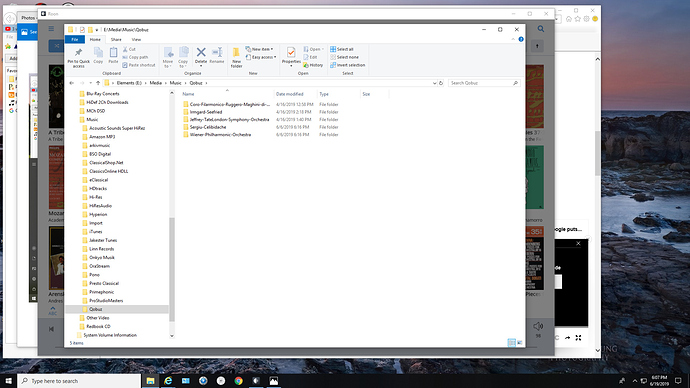690x388 pixels.
Task: Go back in Explorer navigation
Action: pos(72,83)
